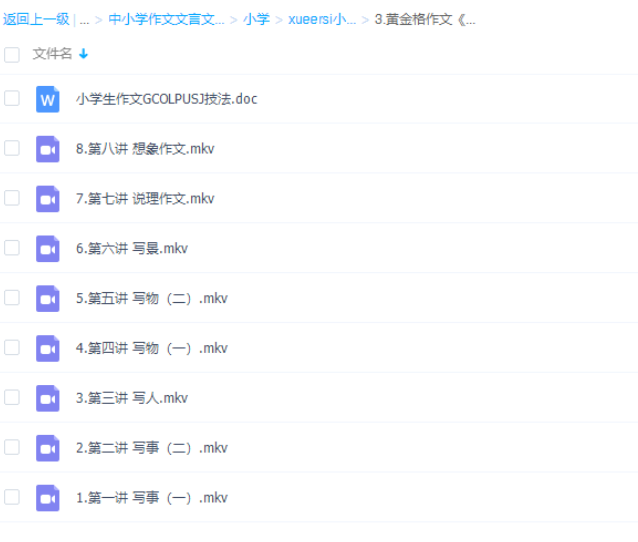Viewport: 638px width, 542px height.
Task: Check the box for 4.第四讲 写物（一）.mkv
Action: coord(12,347)
